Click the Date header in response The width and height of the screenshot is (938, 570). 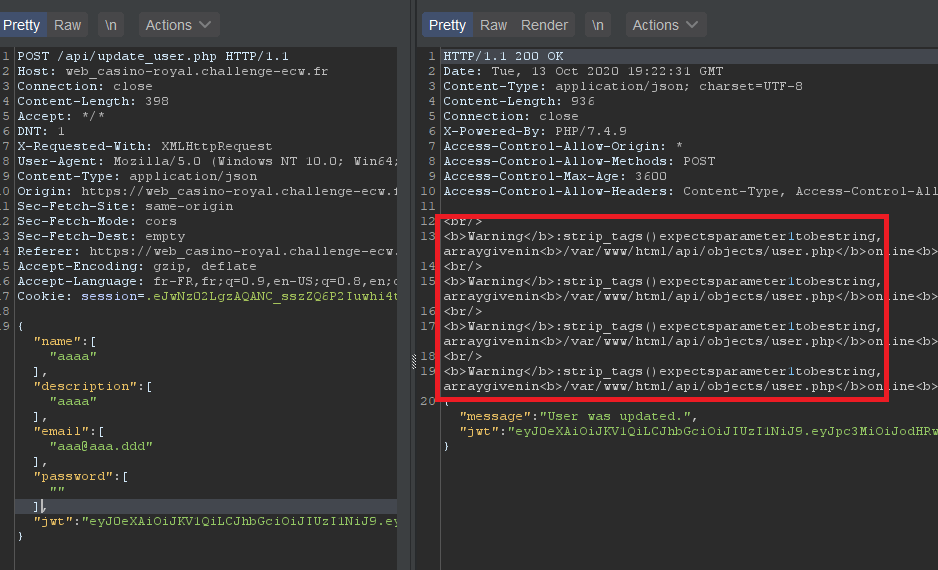(583, 71)
